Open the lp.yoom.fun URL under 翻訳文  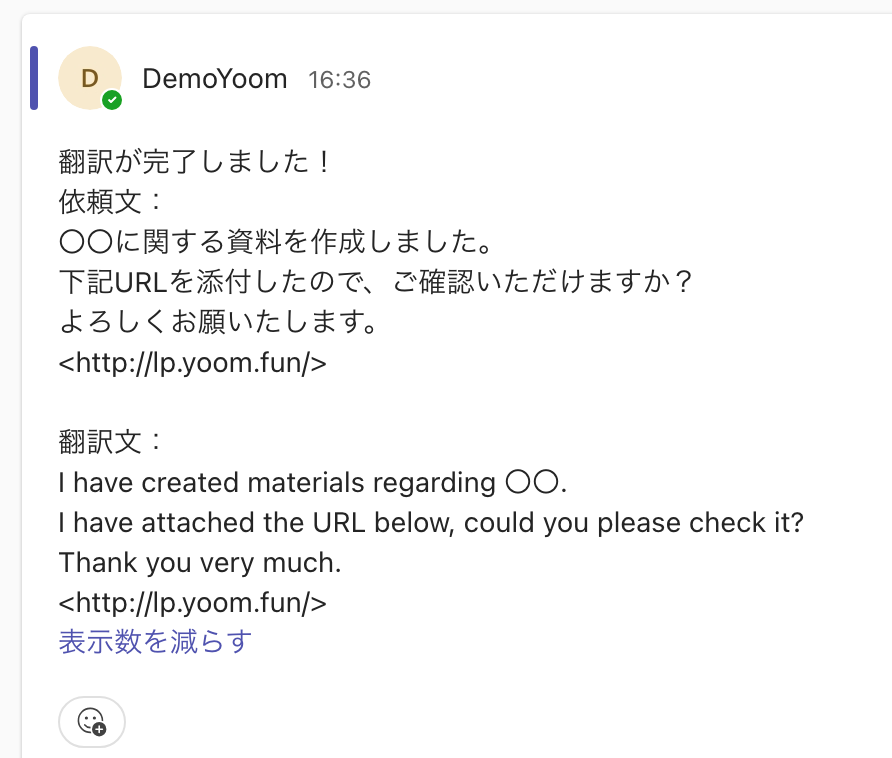pos(193,603)
